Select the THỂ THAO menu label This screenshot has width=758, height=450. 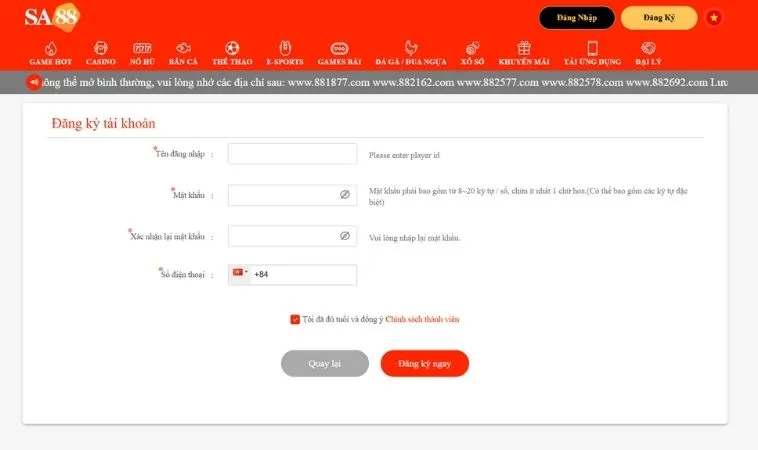232,62
